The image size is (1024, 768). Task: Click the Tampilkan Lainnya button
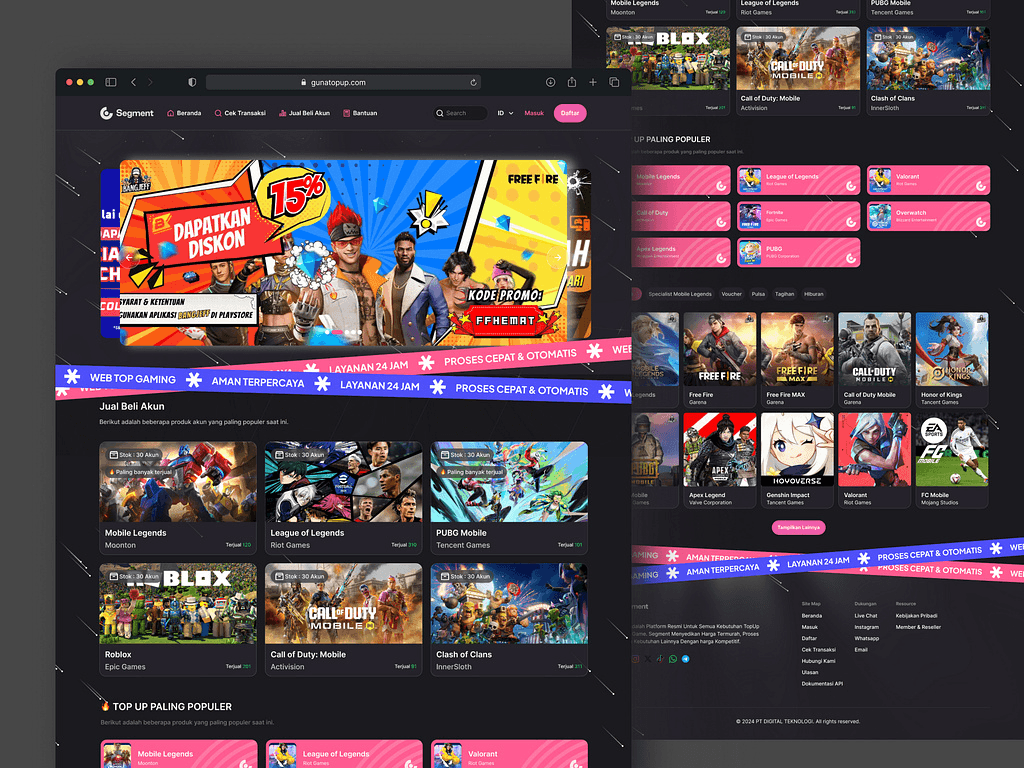[798, 528]
